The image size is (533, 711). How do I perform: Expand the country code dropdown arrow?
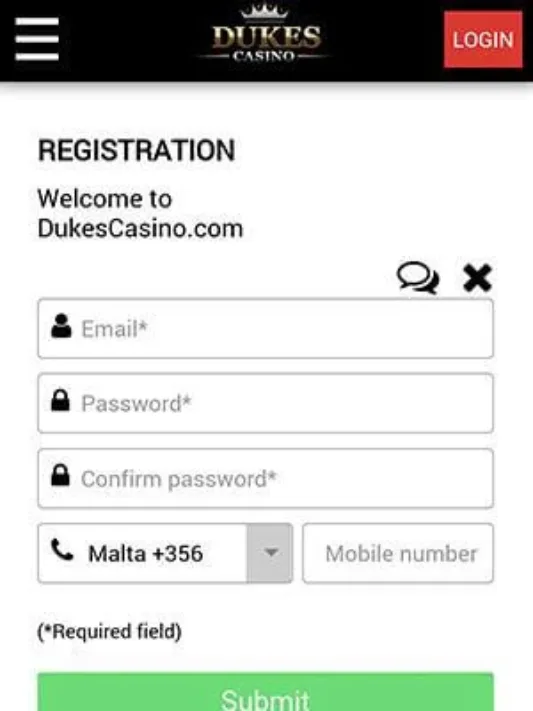(x=270, y=553)
